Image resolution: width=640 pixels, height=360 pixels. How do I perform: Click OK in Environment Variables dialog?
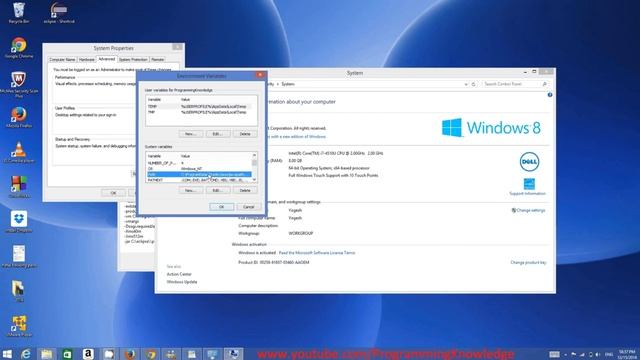222,207
